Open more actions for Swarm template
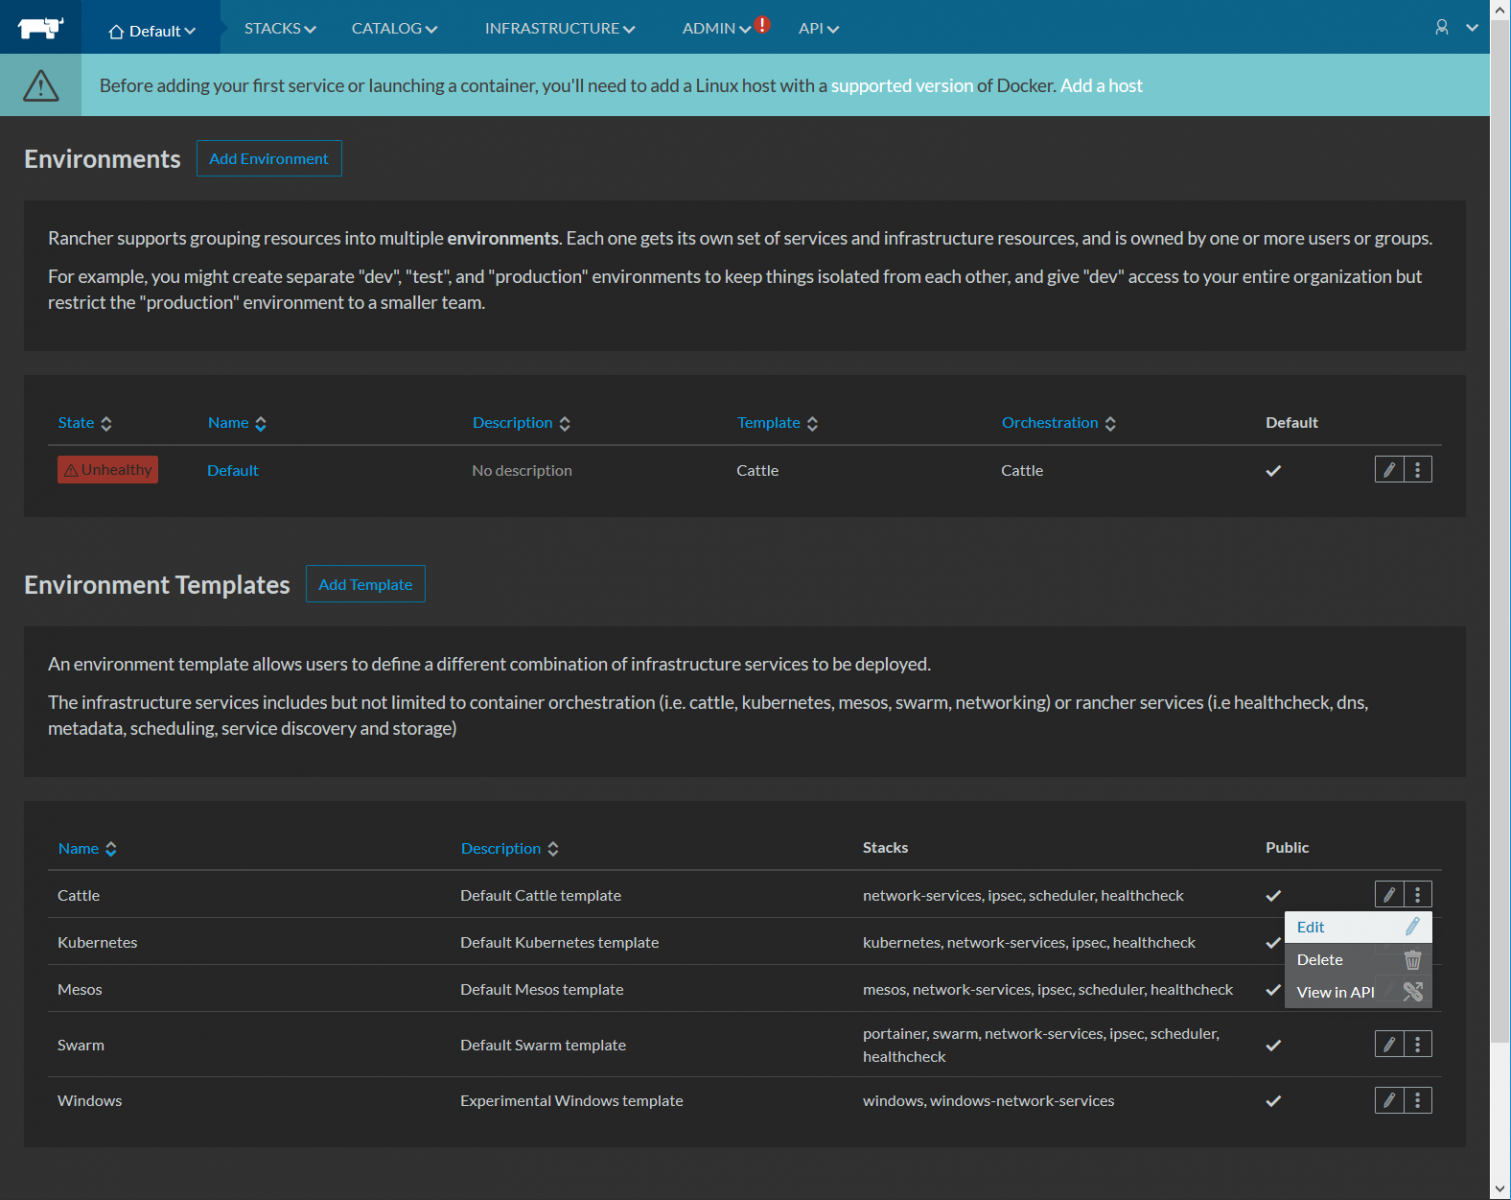 click(x=1418, y=1044)
